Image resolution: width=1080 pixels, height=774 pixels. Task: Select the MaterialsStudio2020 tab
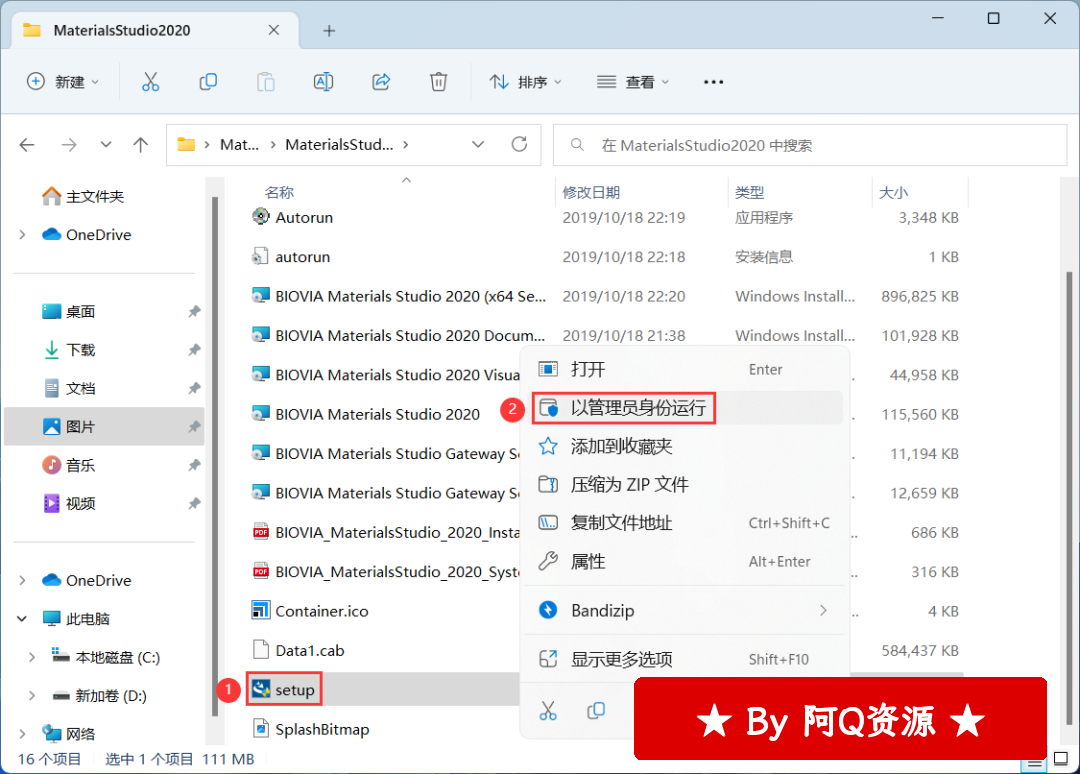pyautogui.click(x=156, y=30)
